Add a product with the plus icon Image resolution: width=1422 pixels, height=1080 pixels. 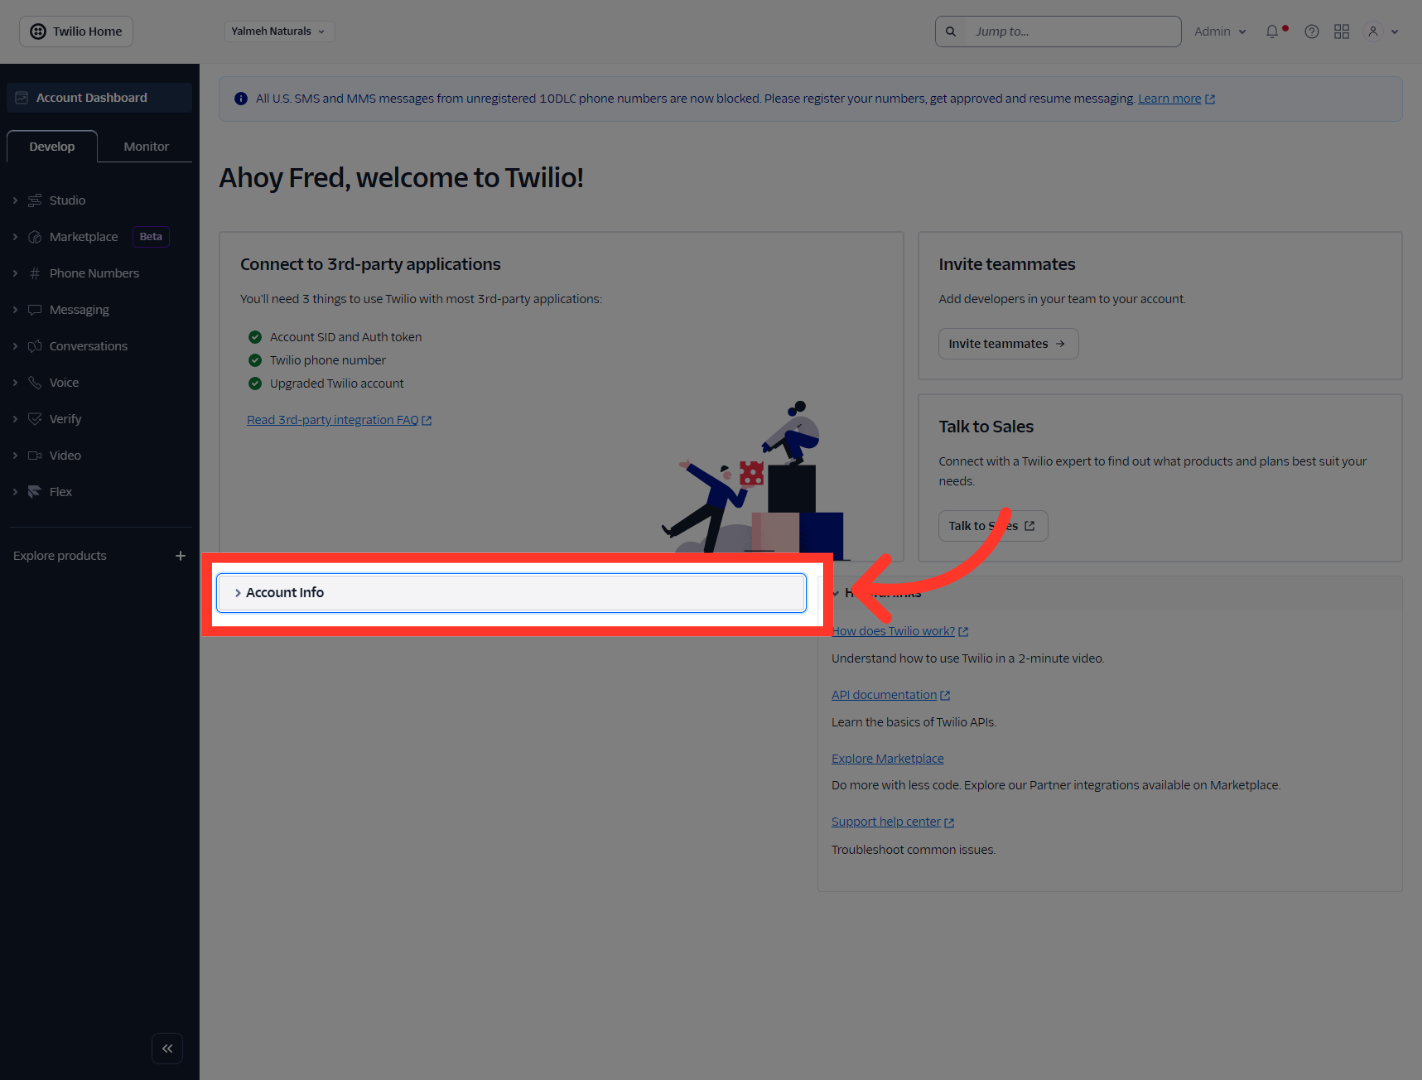point(181,556)
